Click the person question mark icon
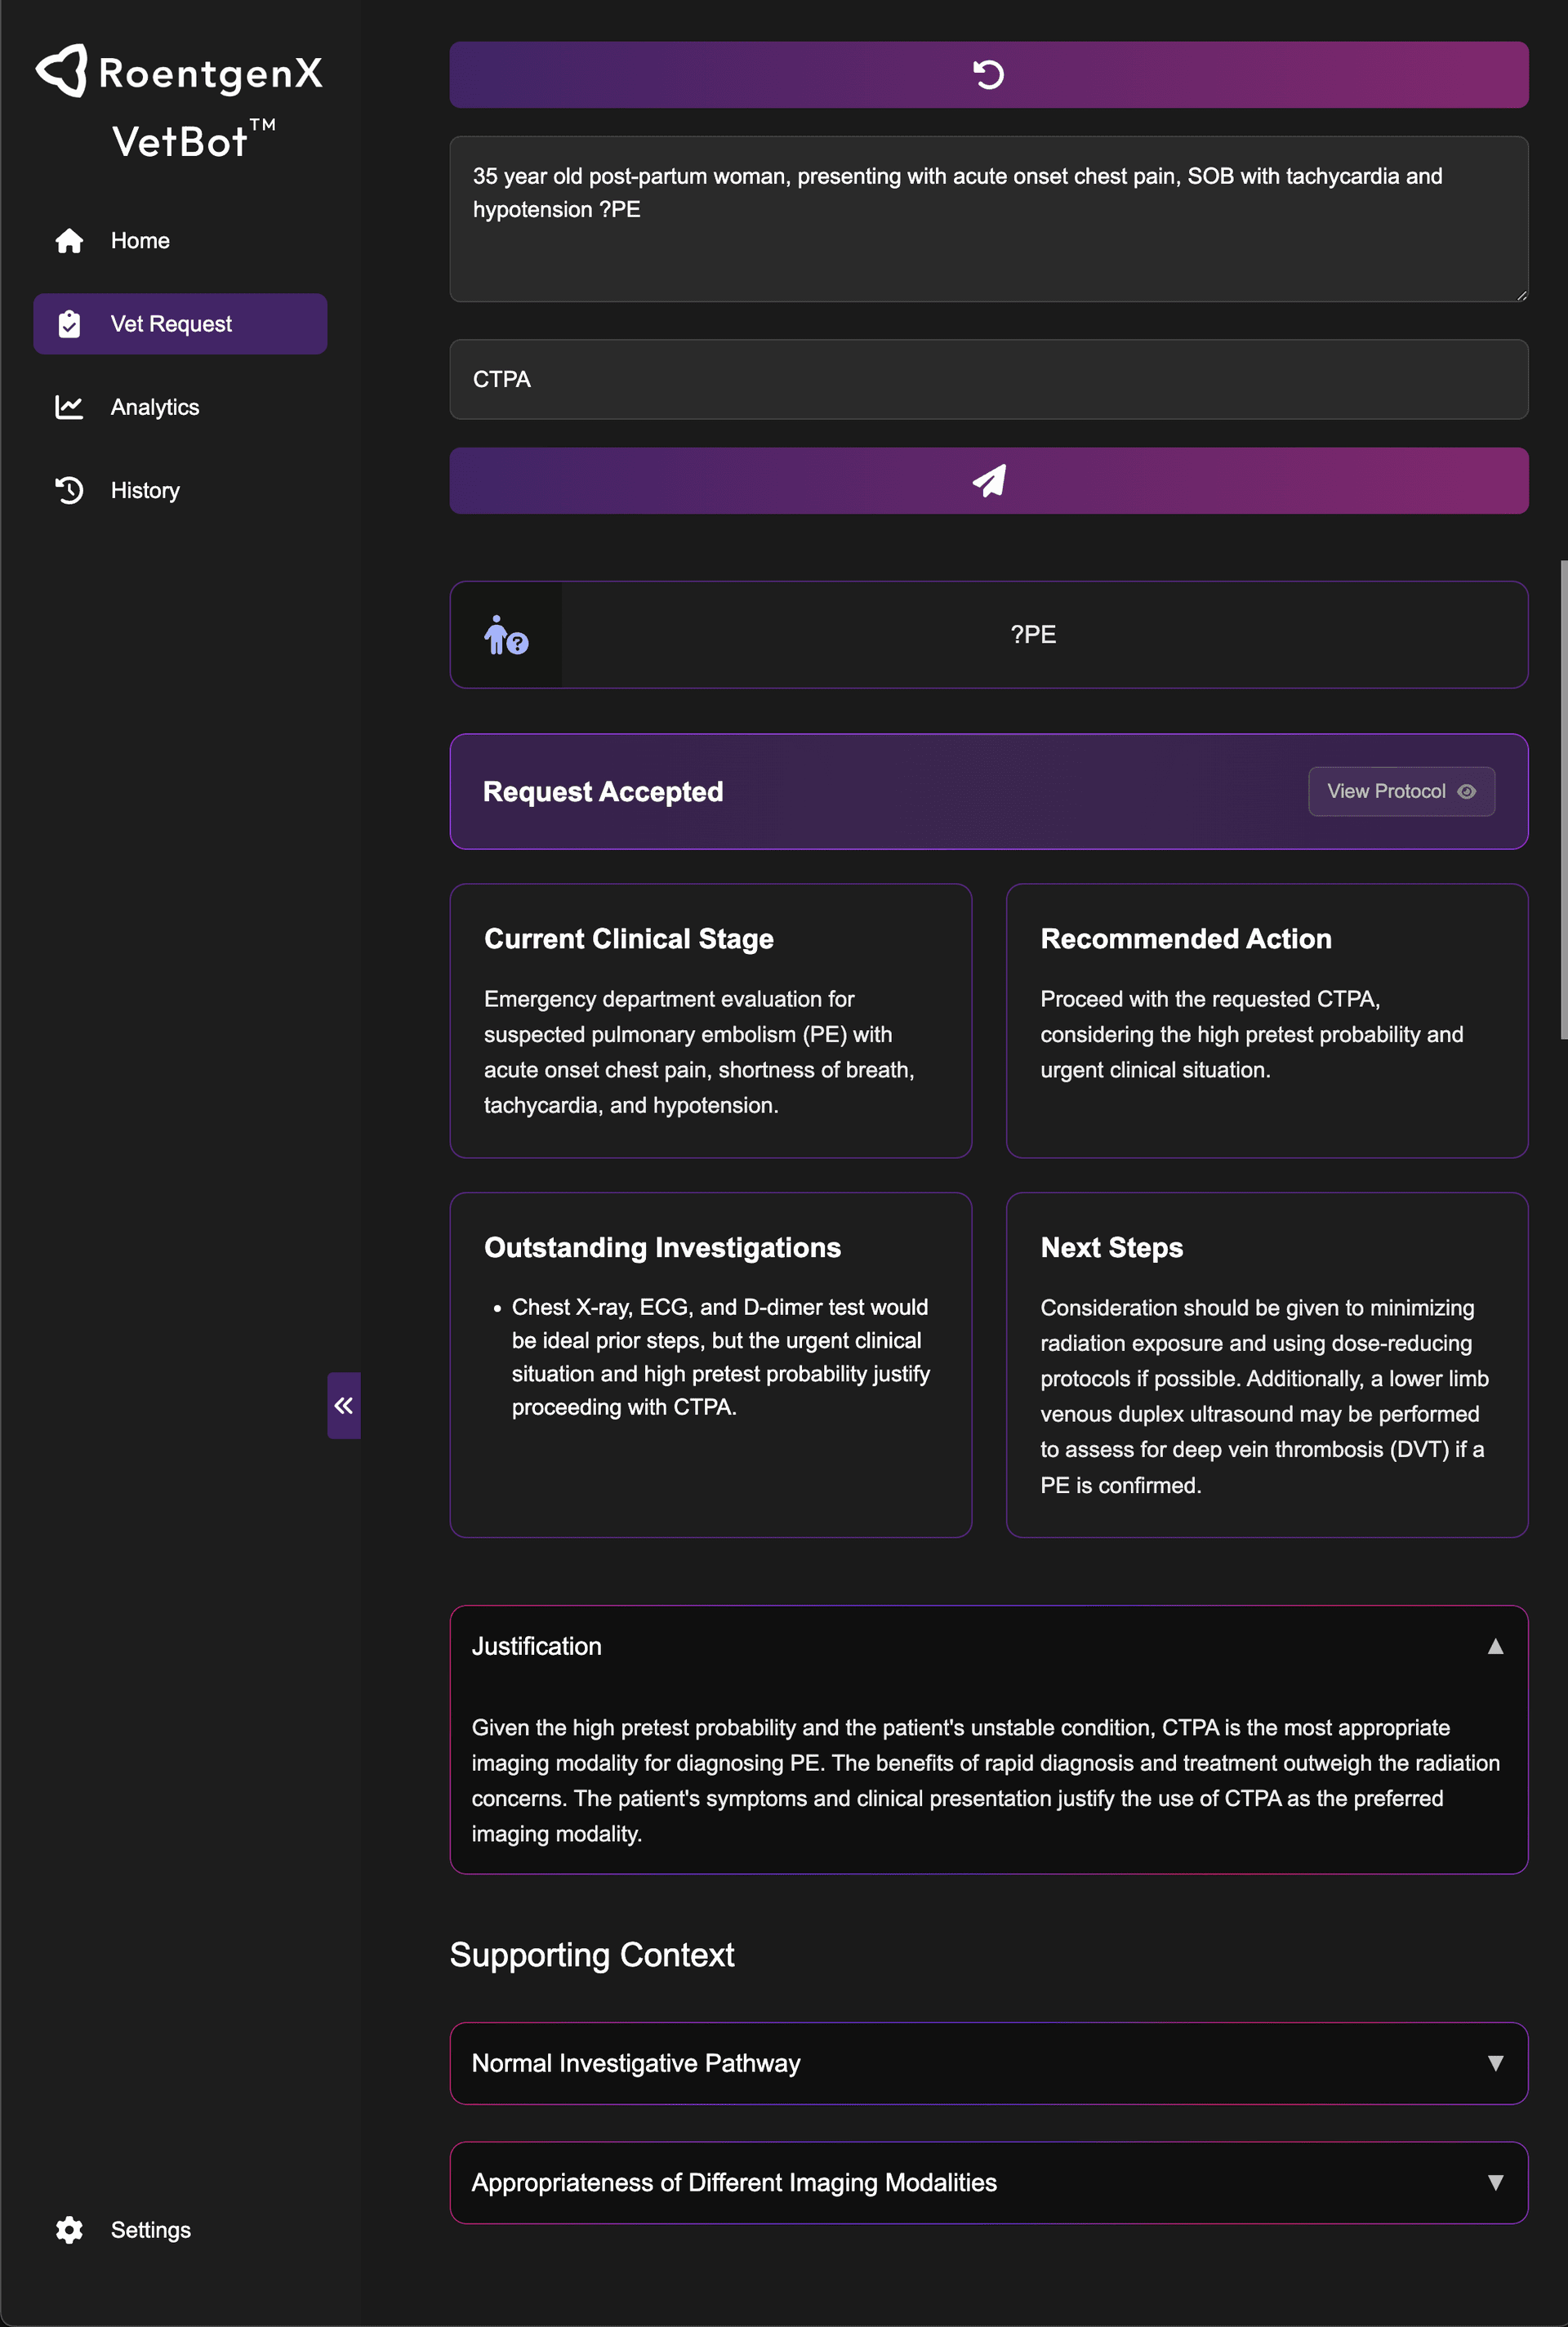 pyautogui.click(x=505, y=635)
